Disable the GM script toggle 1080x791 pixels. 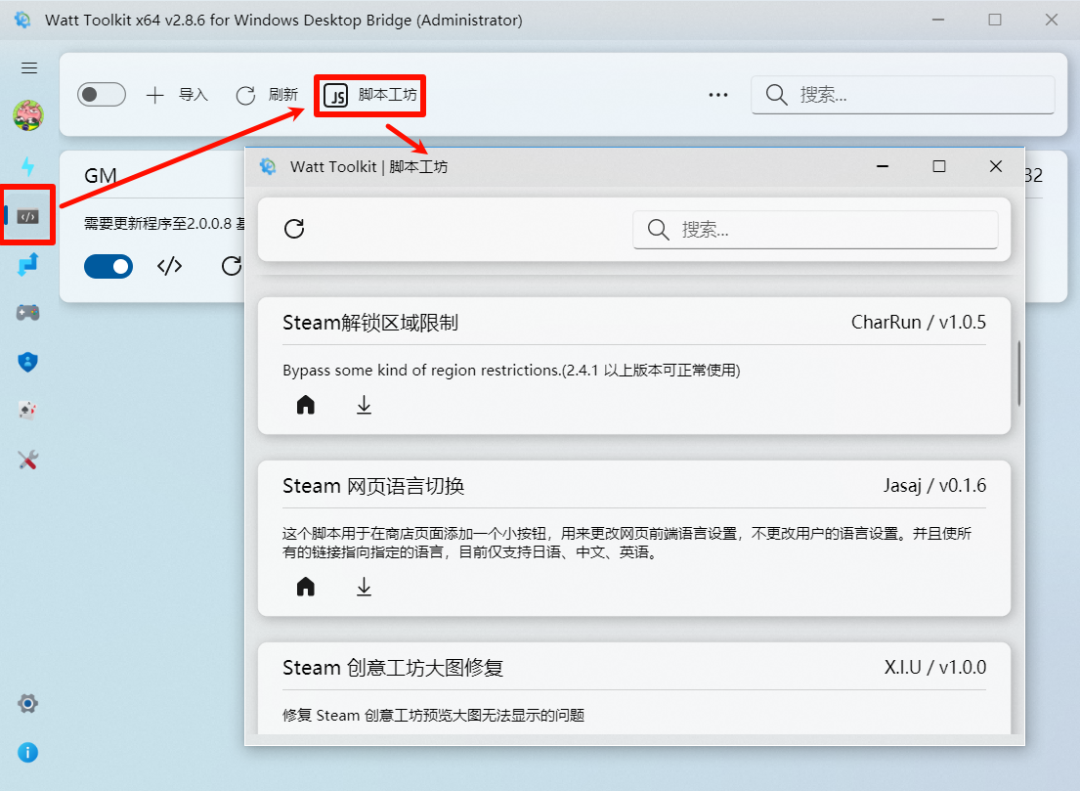108,266
